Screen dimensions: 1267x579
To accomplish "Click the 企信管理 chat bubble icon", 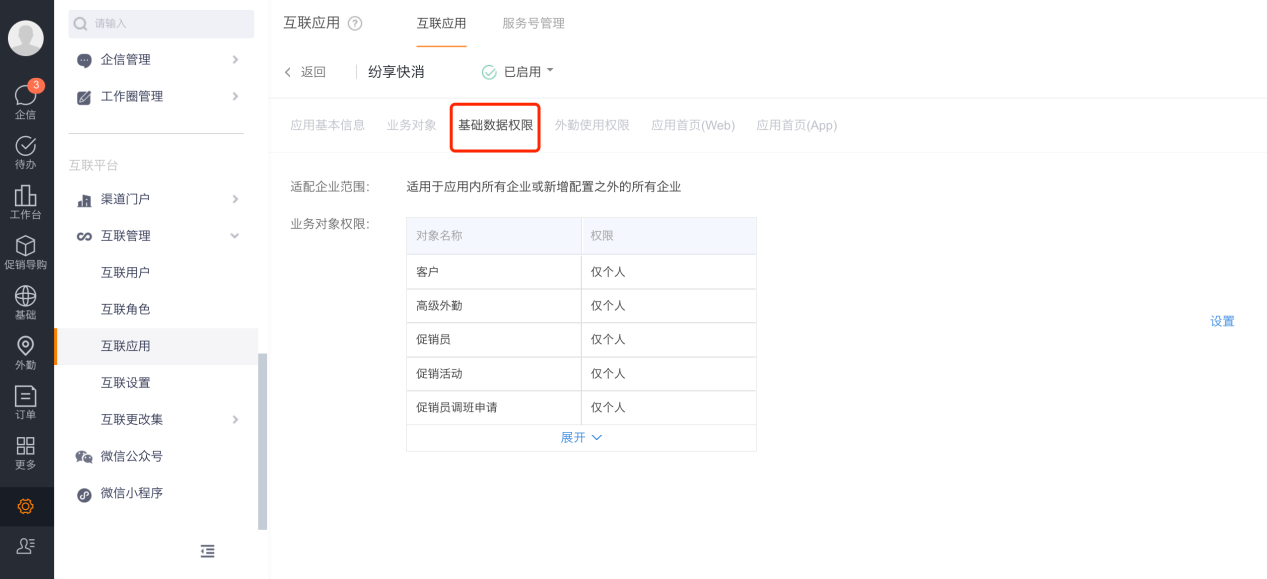I will pyautogui.click(x=85, y=60).
